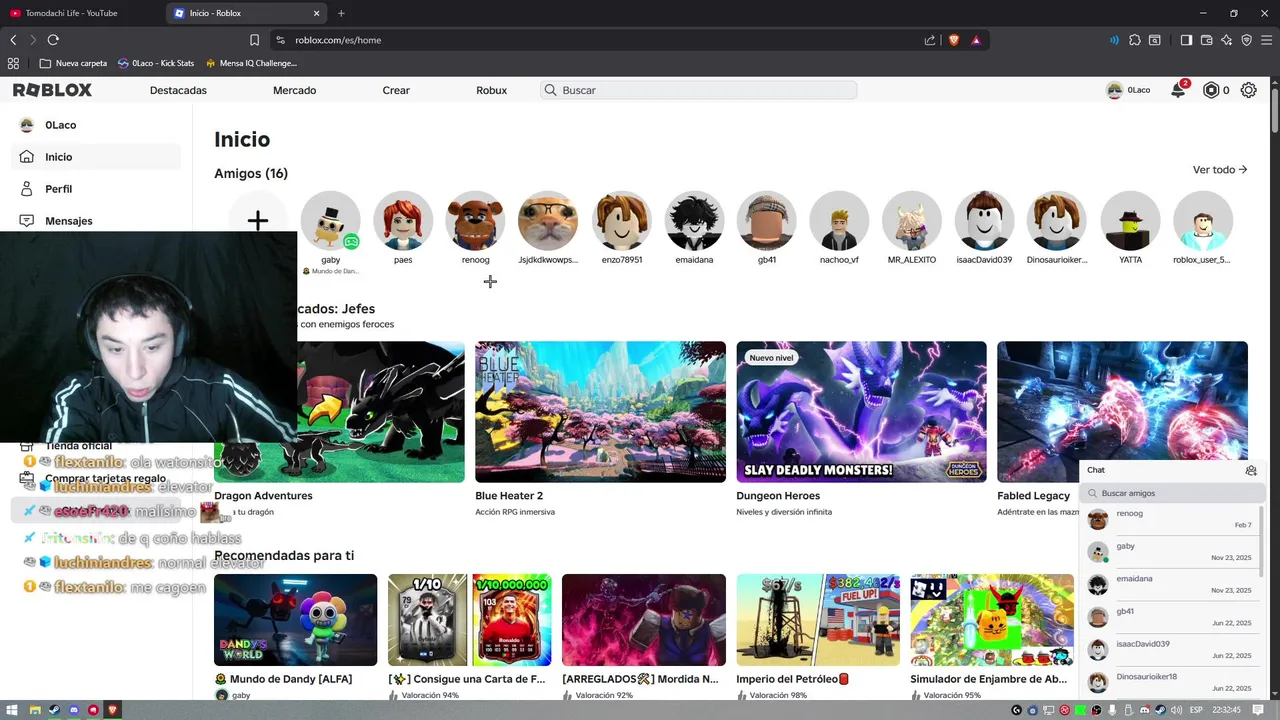The image size is (1280, 720).
Task: Open the Brave VPN shield icon
Action: pyautogui.click(x=1246, y=40)
